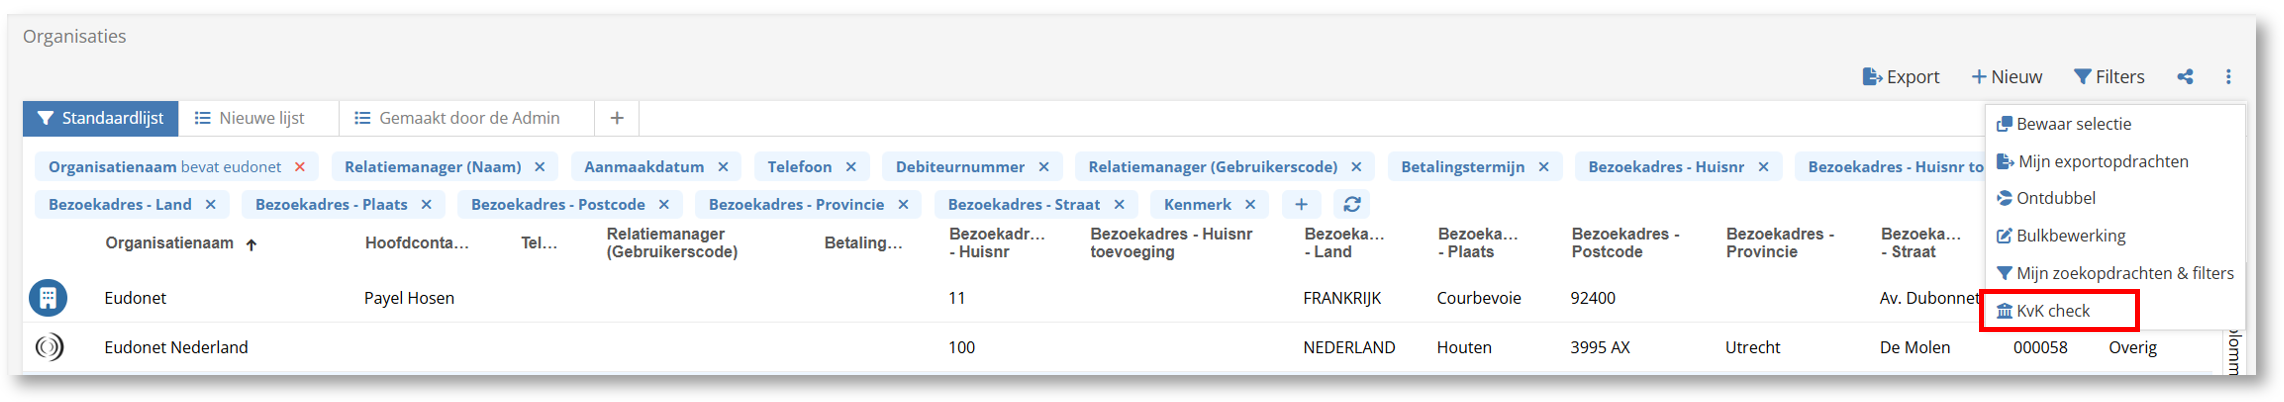
Task: Sort by Organisatienaam column header
Action: (x=170, y=243)
